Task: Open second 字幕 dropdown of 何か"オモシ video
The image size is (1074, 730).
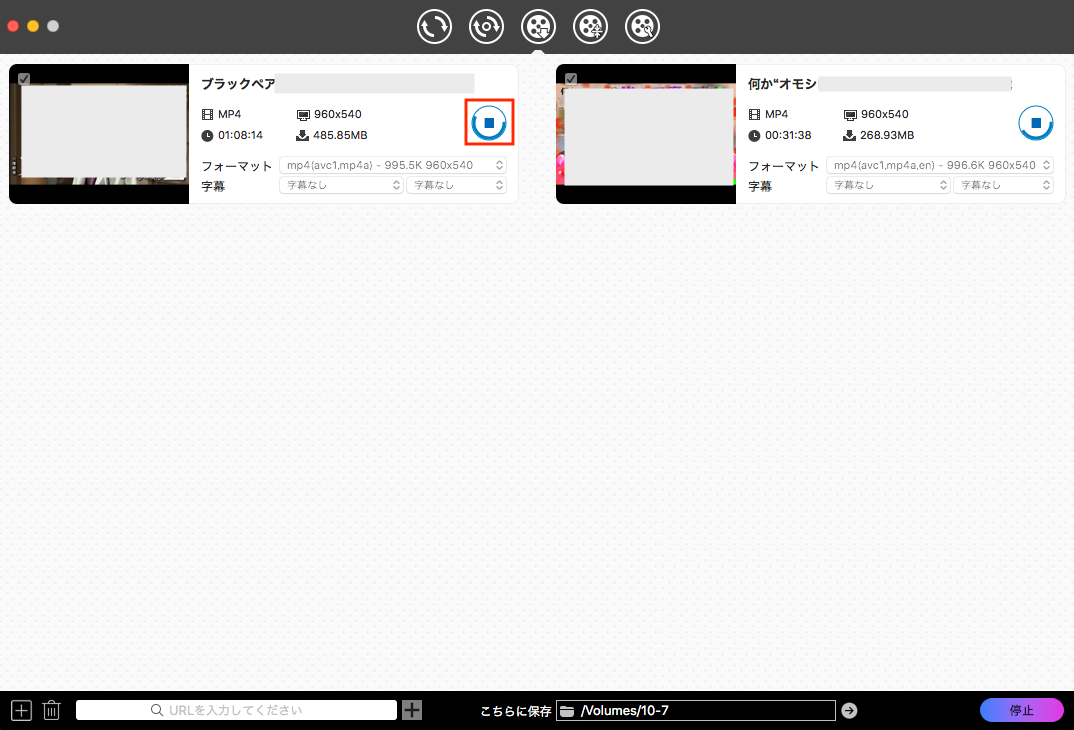Action: pos(1003,185)
